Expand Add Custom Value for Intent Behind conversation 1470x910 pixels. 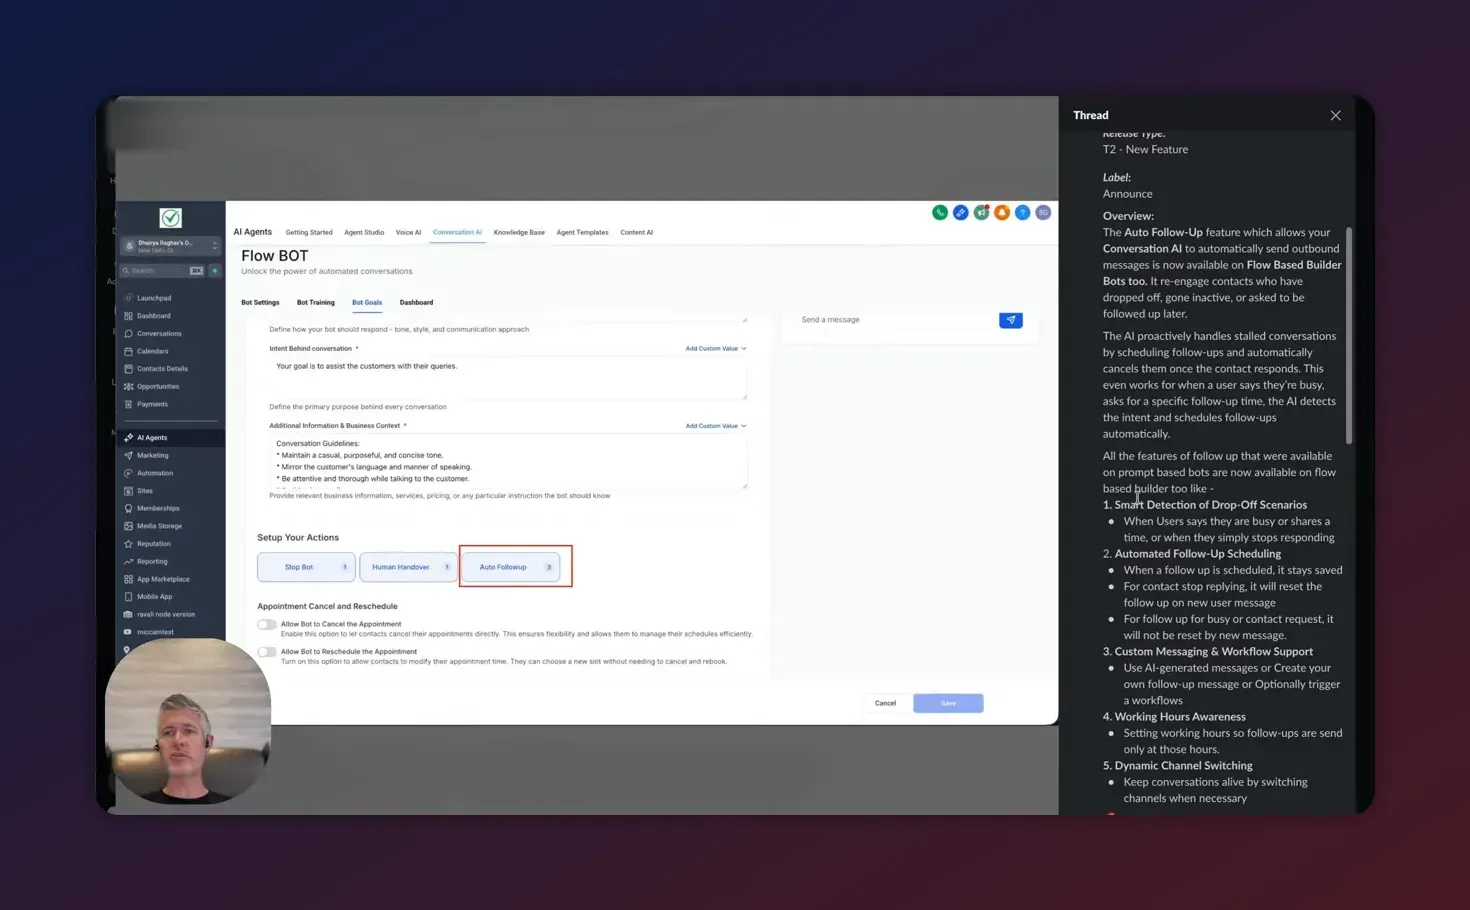(x=712, y=348)
